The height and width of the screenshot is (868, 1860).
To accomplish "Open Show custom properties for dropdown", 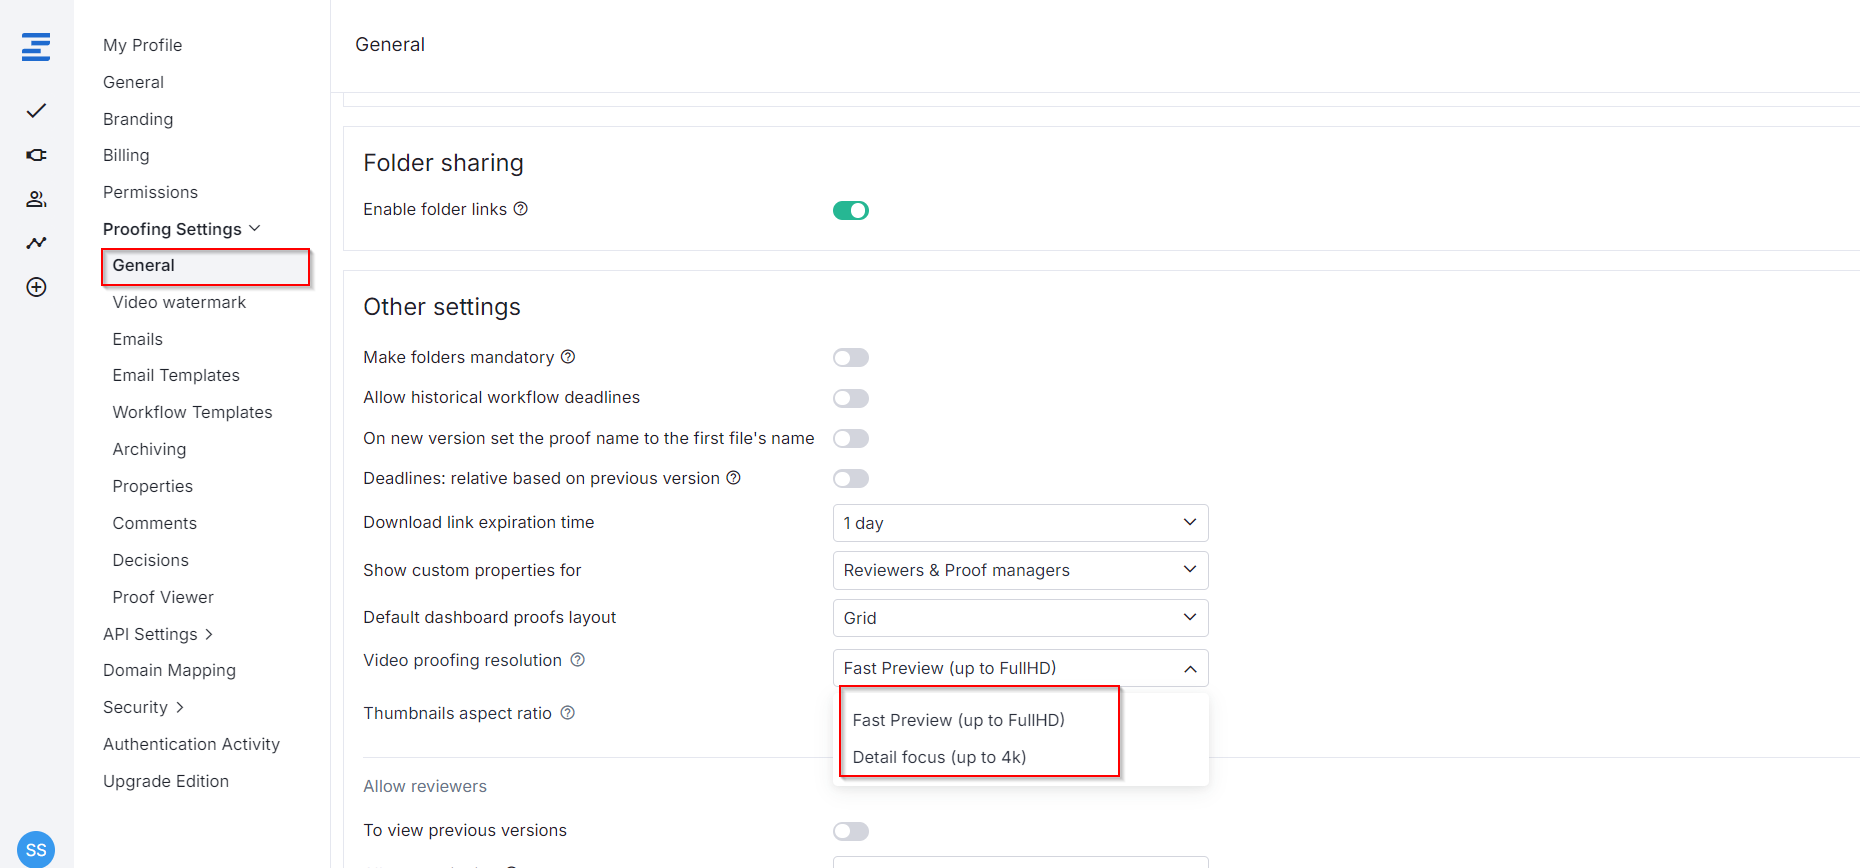I will [1019, 570].
